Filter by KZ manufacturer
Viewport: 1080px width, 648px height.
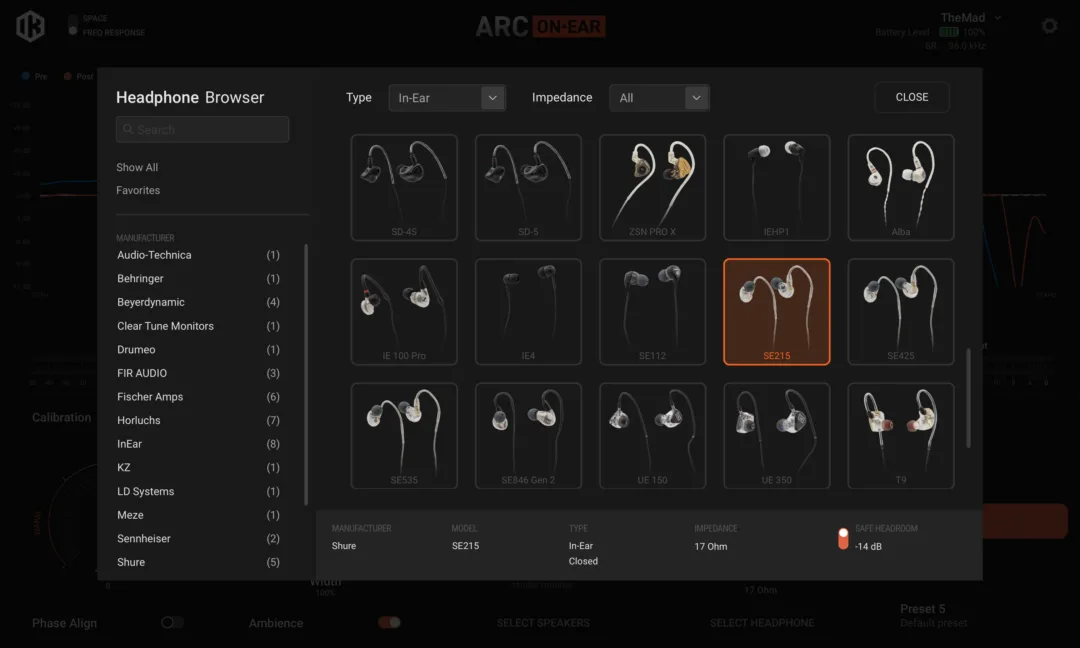[x=198, y=468]
